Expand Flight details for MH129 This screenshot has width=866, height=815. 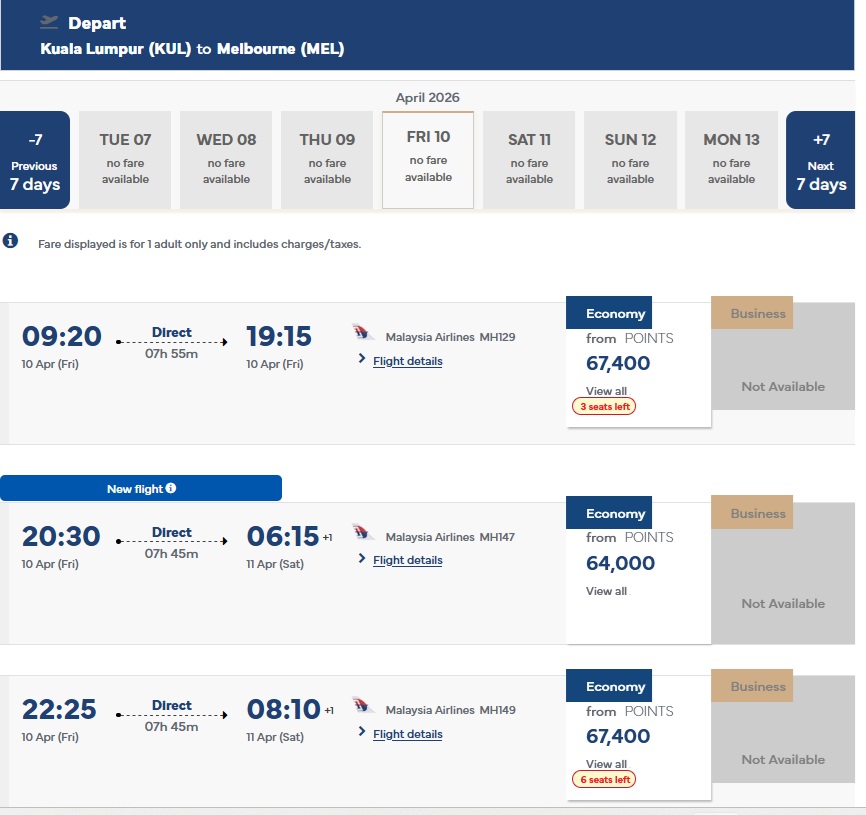click(x=407, y=361)
